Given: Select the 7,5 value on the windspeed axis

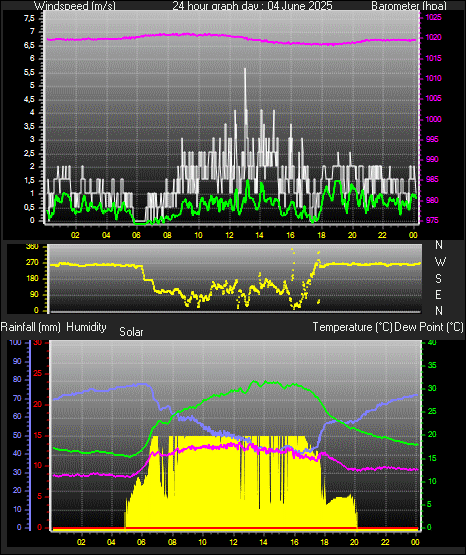Looking at the screenshot, I should [x=29, y=18].
